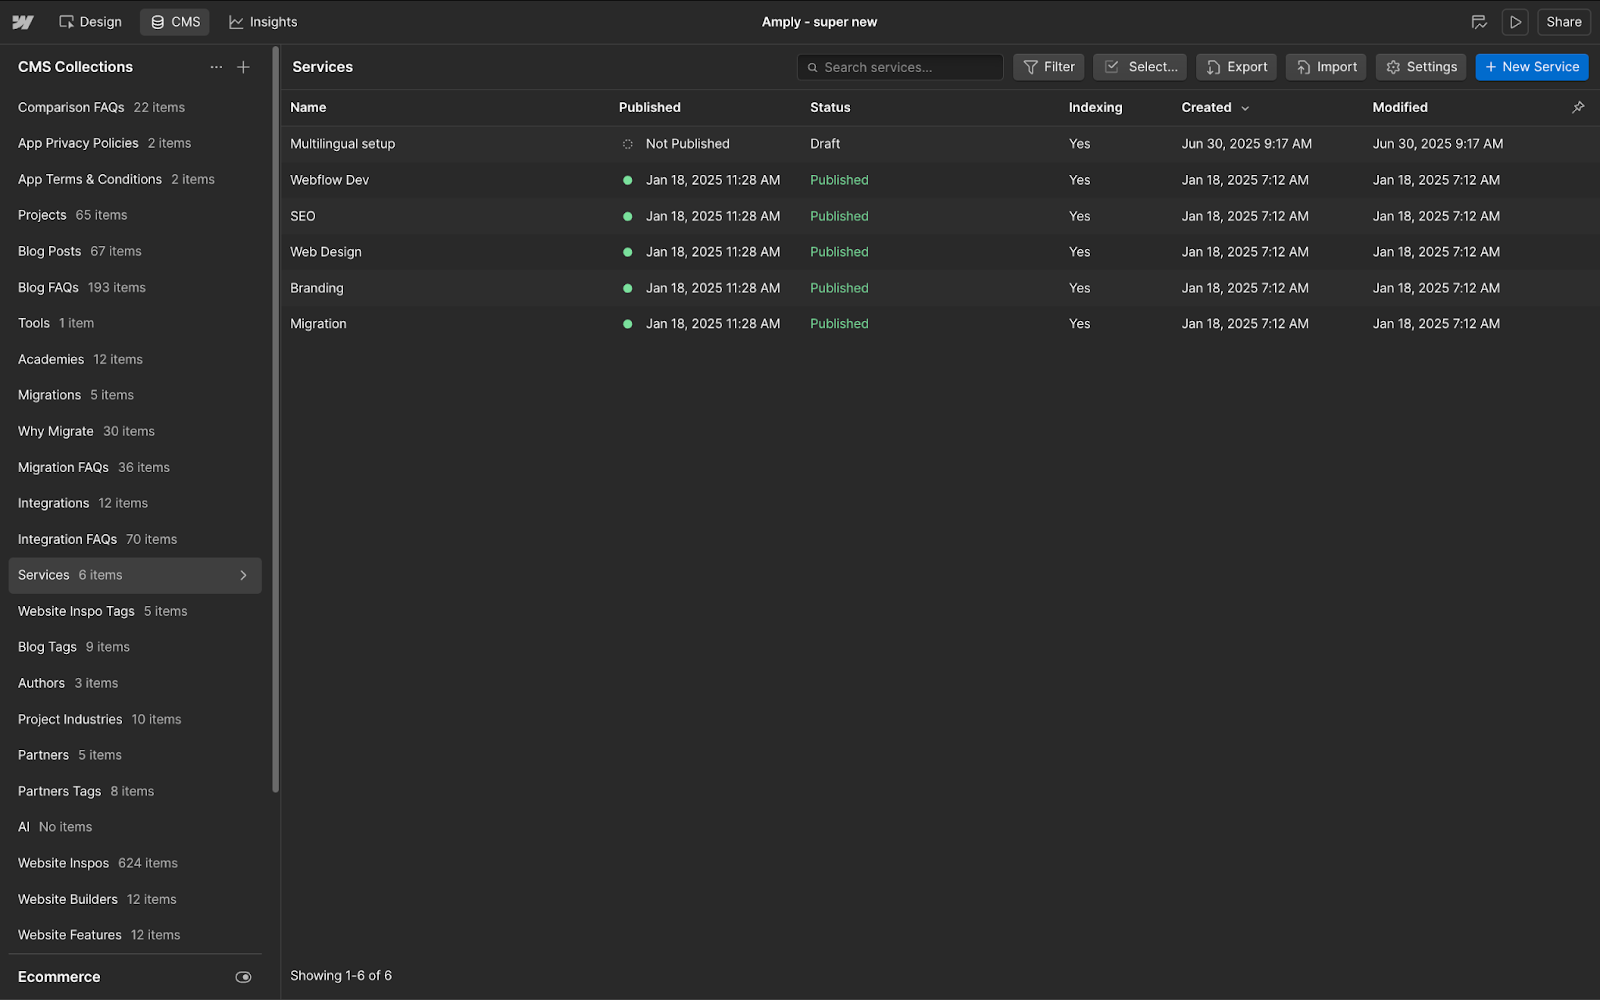Screen dimensions: 1600x1000
Task: Sort by the Published column header
Action: coord(649,107)
